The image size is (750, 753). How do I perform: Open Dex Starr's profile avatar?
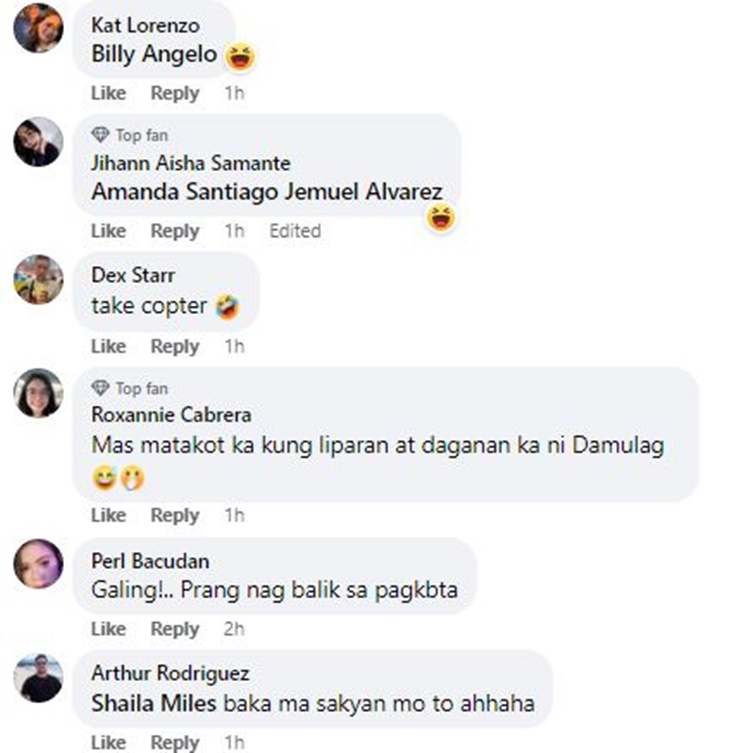pos(38,279)
